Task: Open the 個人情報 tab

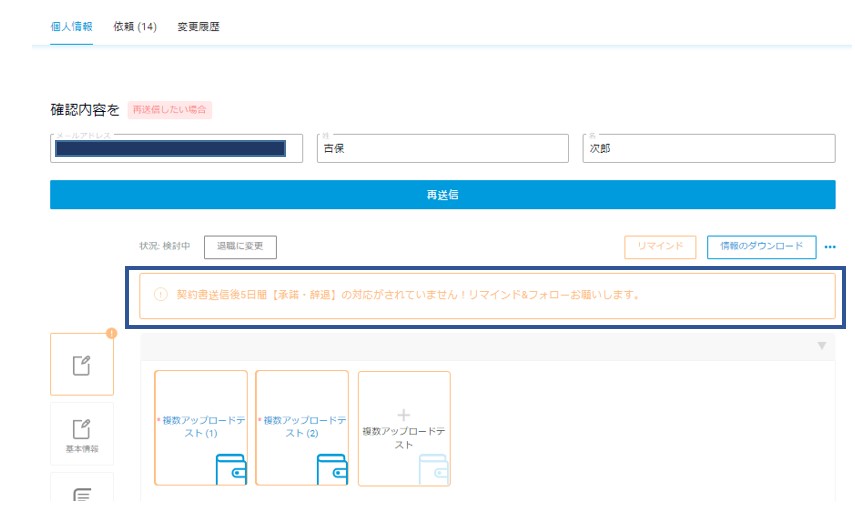Action: click(71, 27)
